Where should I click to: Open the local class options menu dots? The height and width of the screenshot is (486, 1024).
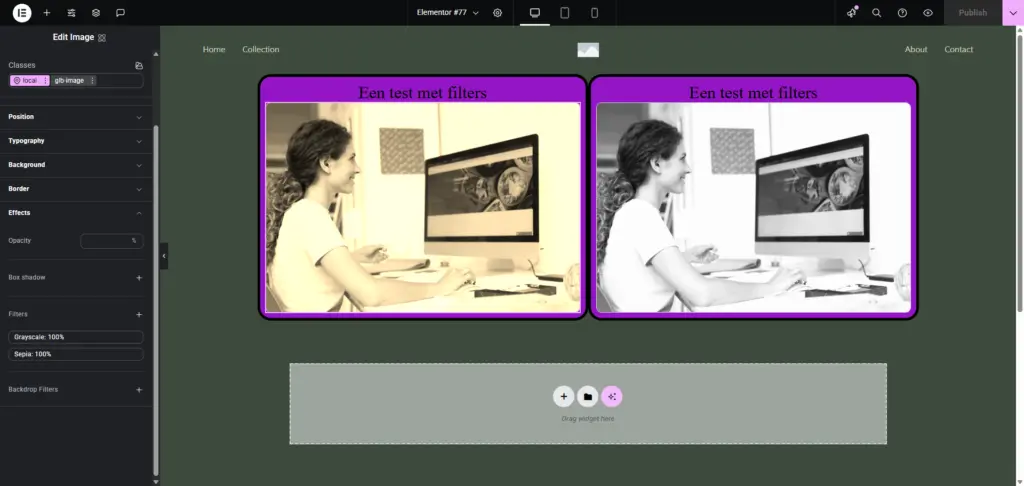point(45,80)
